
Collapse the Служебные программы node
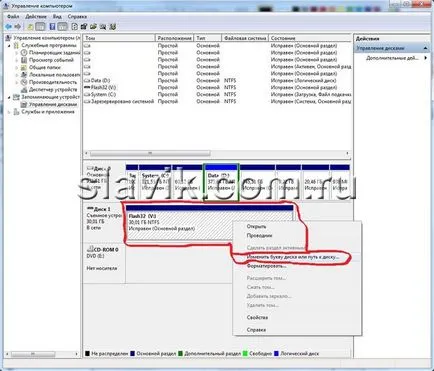[x=9, y=46]
